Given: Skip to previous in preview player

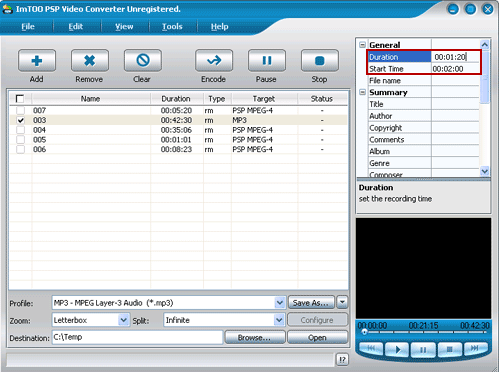Looking at the screenshot, I should [371, 349].
